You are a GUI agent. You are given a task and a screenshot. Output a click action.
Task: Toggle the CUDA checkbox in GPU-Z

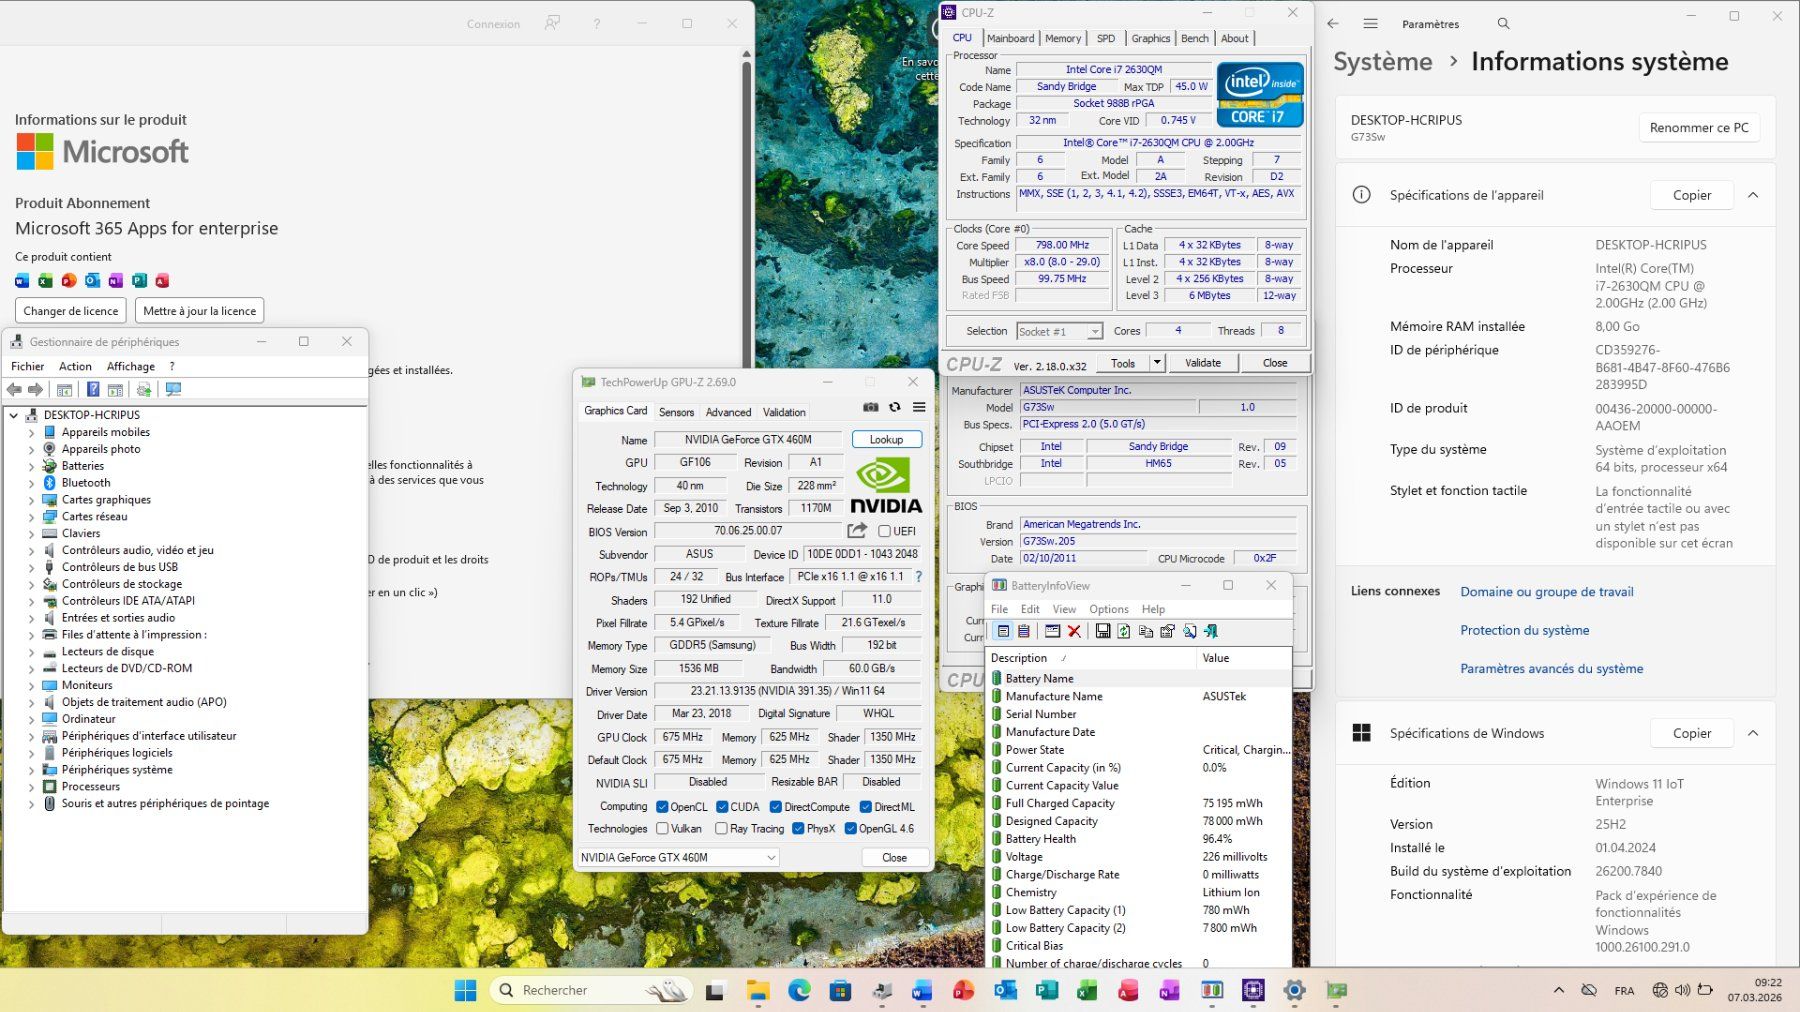(x=722, y=807)
